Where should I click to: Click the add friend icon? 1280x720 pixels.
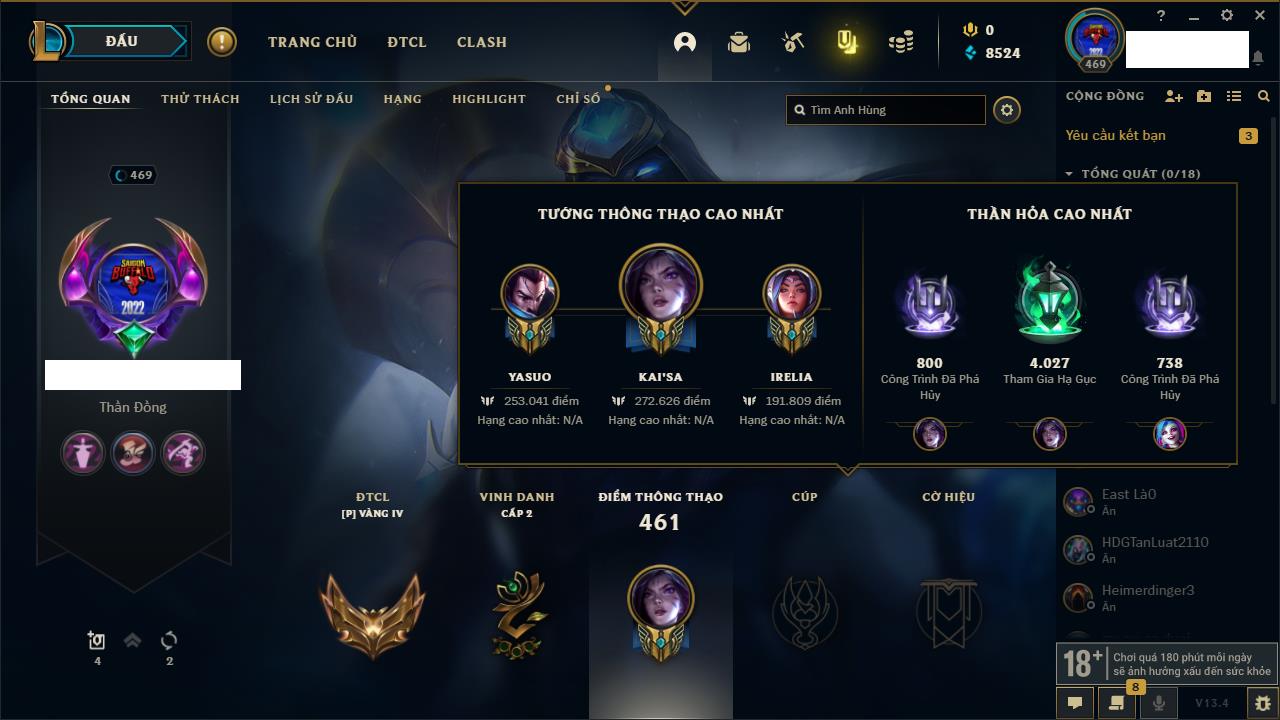[1174, 96]
